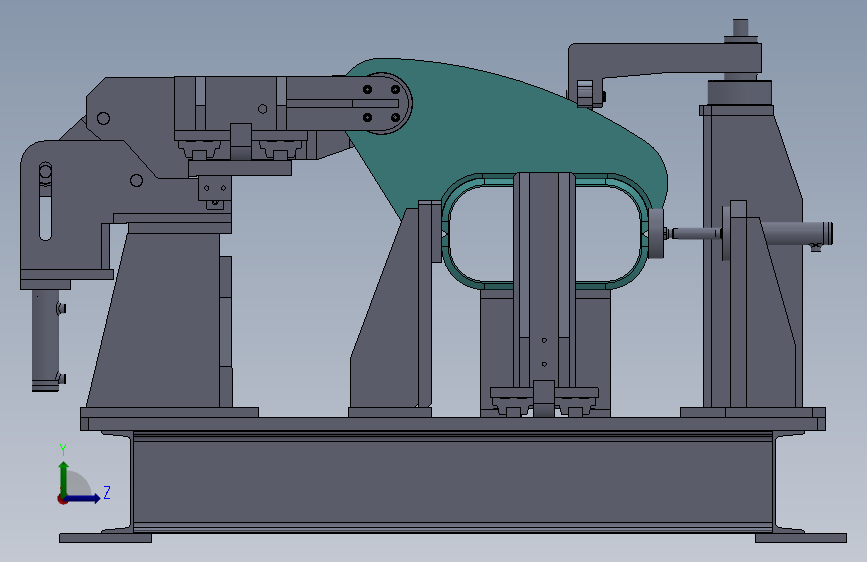Select the large I-beam base of the fixture
Screen dimensions: 867x562
click(452, 480)
